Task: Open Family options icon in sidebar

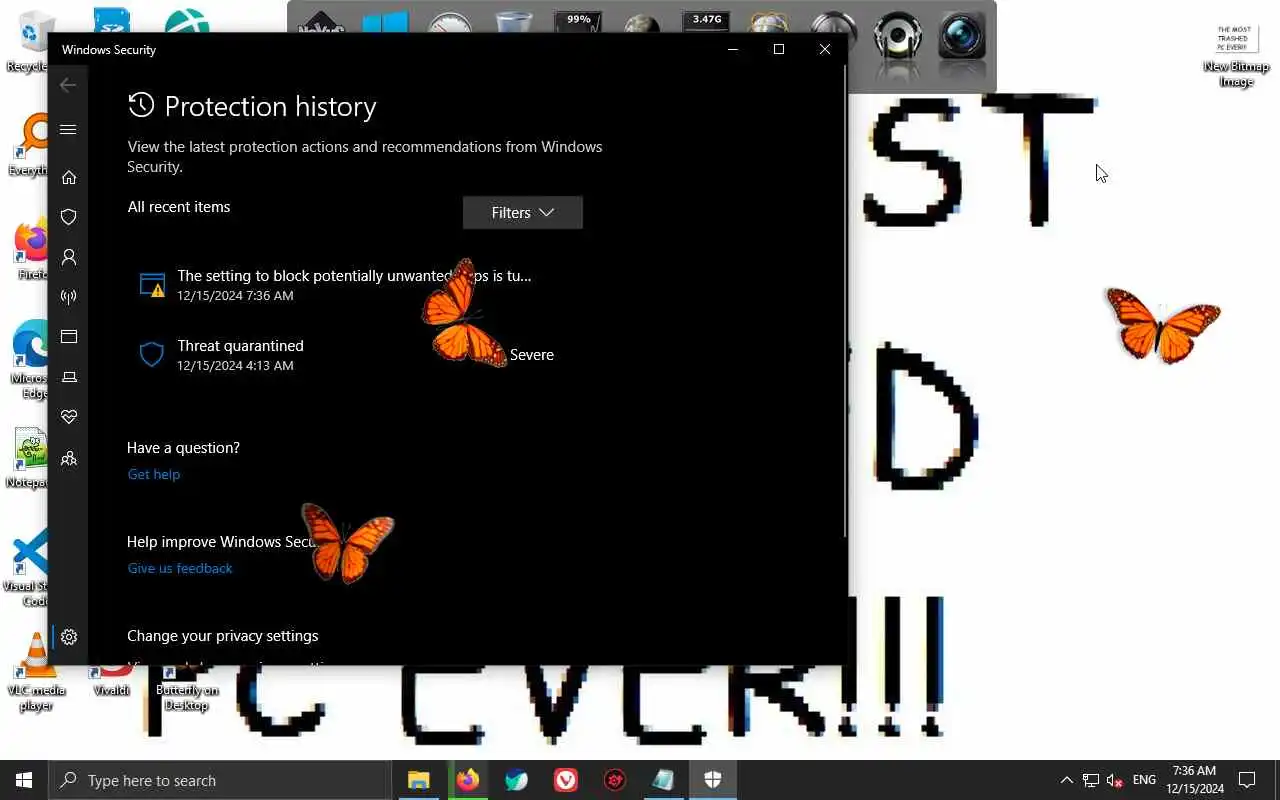Action: point(69,458)
